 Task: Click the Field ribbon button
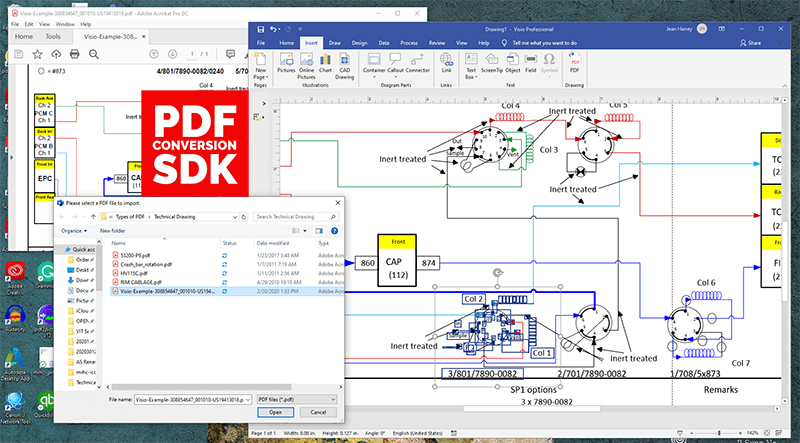(531, 63)
